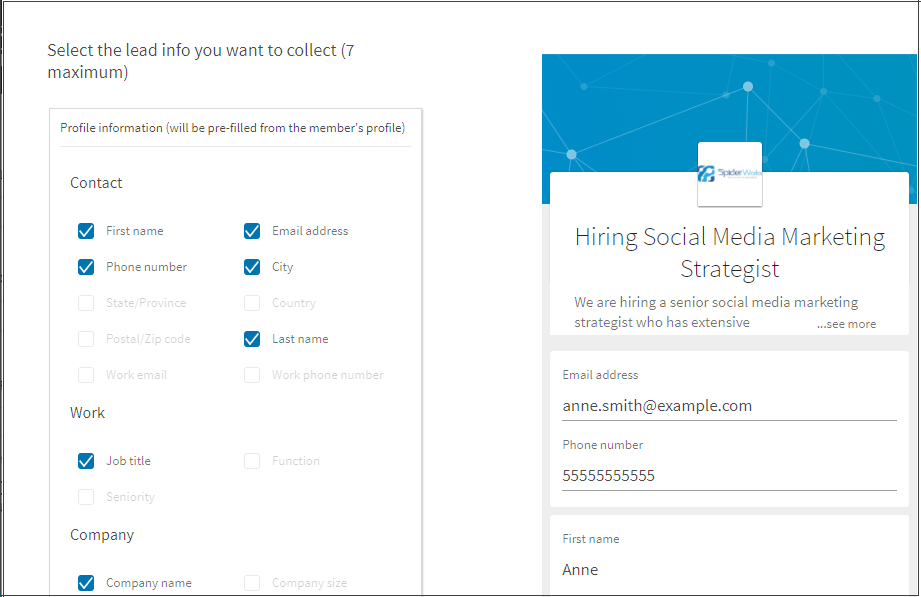Enable the Postal/Zip code checkbox
Image resolution: width=921 pixels, height=597 pixels.
click(x=86, y=339)
